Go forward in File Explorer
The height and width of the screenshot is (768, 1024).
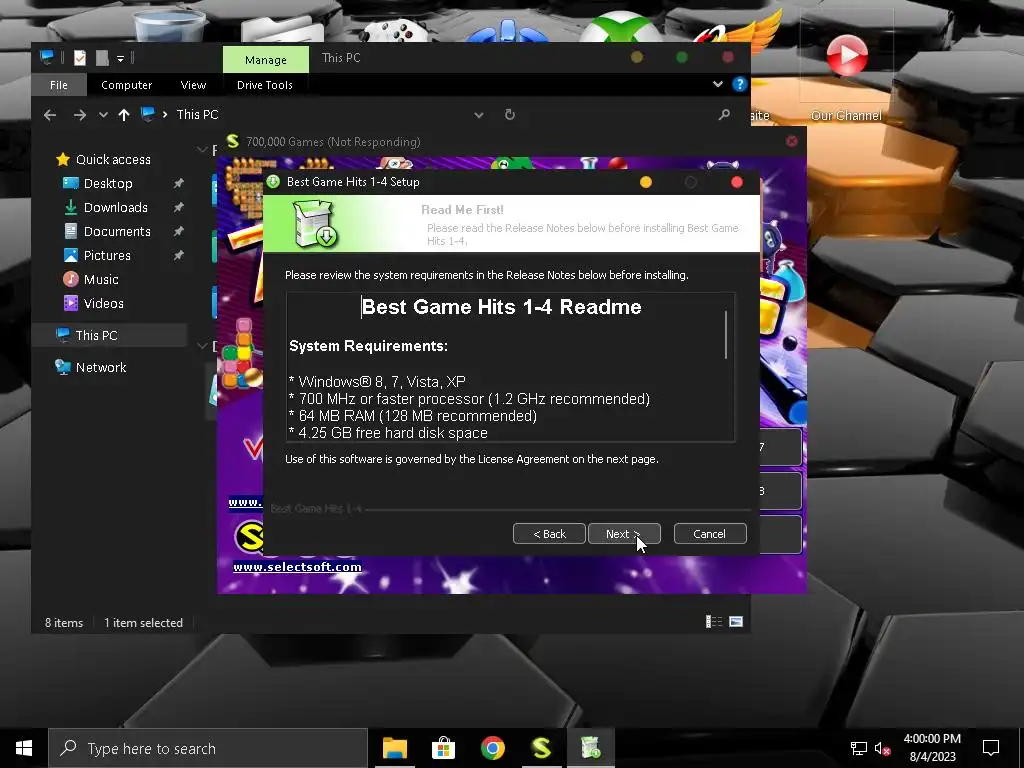click(80, 115)
